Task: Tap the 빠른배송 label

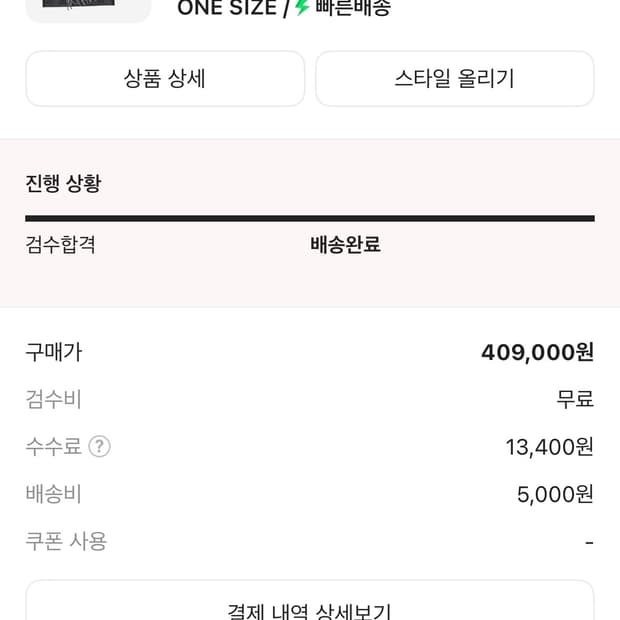Action: pyautogui.click(x=353, y=8)
